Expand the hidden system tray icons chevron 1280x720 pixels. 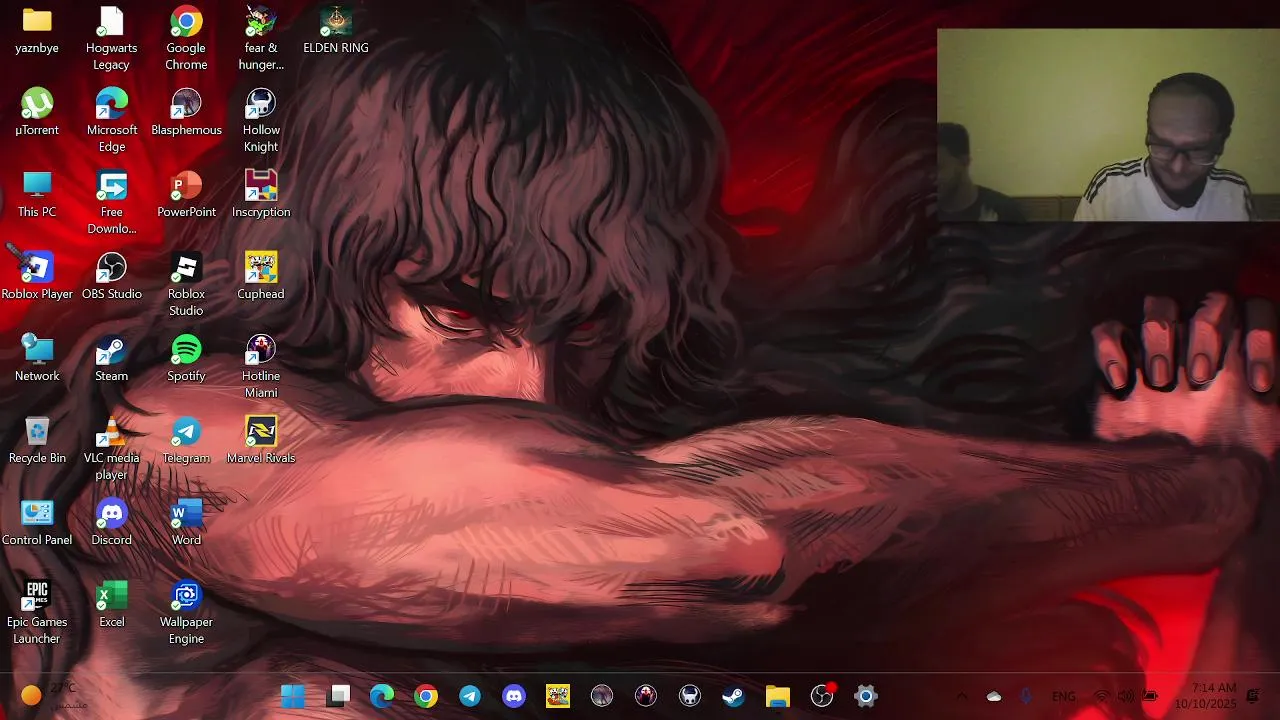pos(962,696)
